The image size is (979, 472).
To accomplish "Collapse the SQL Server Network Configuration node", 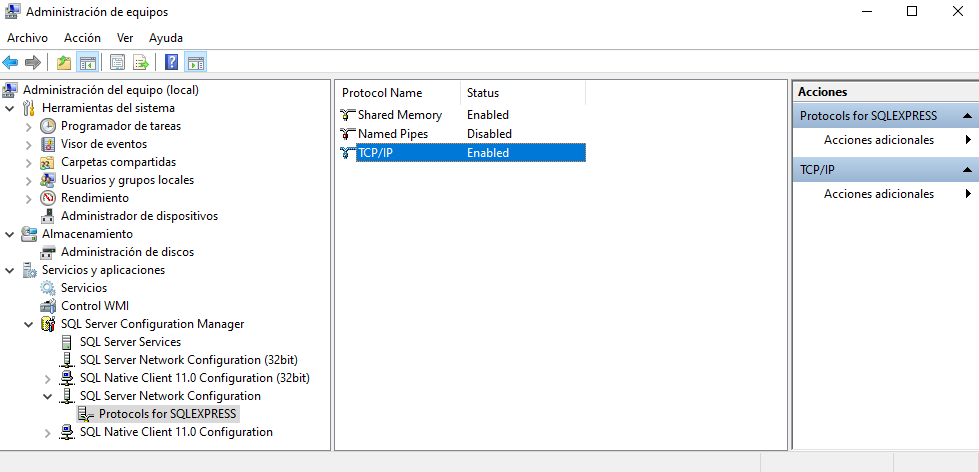I will coord(47,396).
